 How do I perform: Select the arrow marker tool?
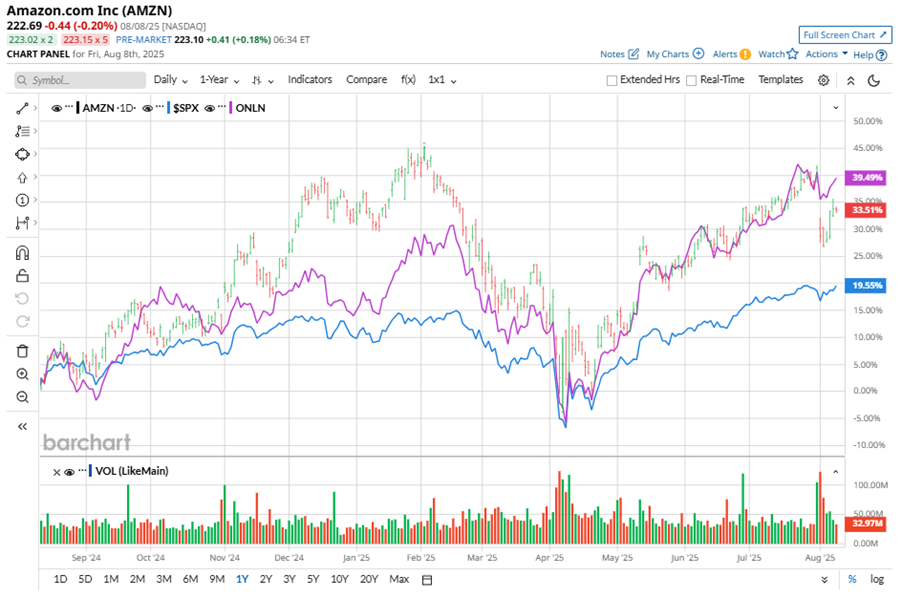(22, 178)
